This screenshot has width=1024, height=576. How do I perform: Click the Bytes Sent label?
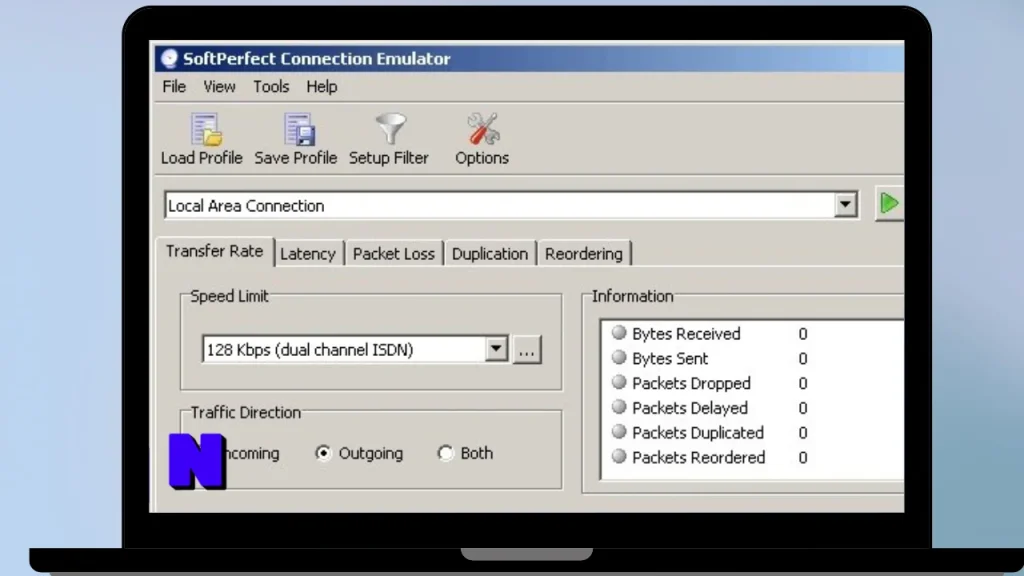(x=670, y=359)
